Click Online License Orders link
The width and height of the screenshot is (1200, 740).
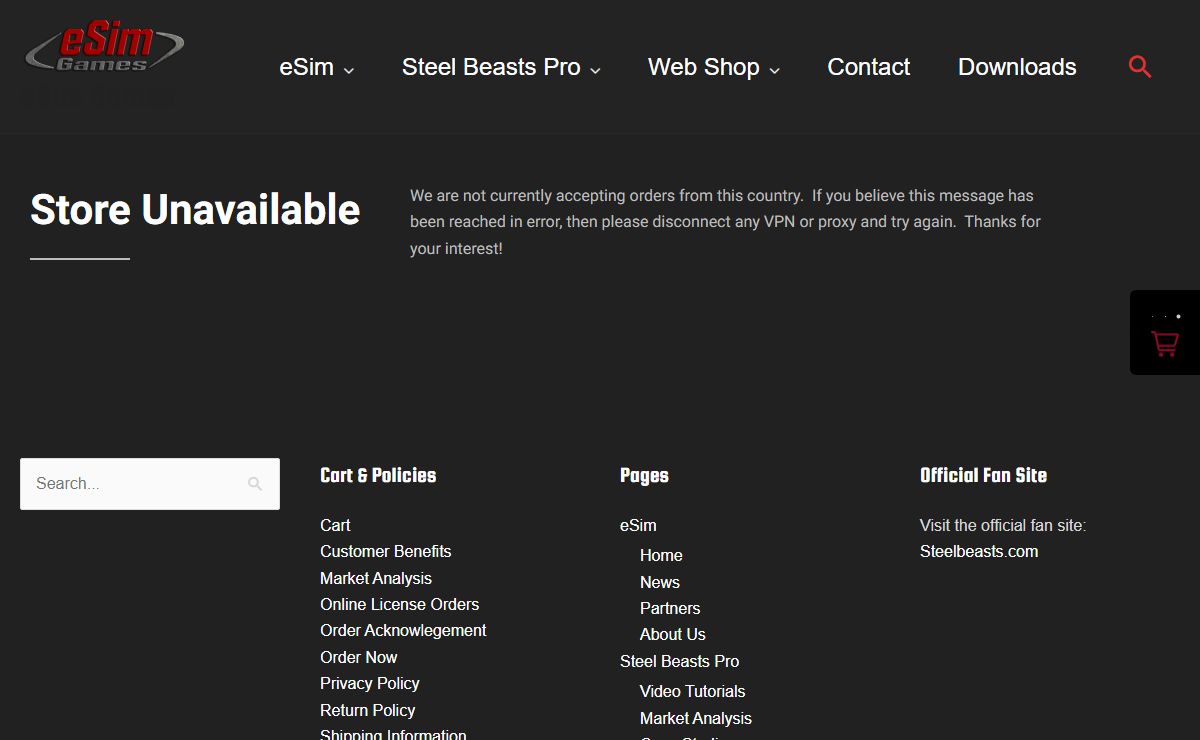399,604
